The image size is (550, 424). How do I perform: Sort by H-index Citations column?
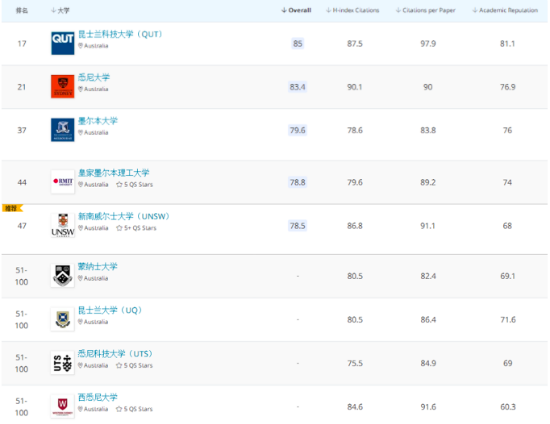click(x=353, y=10)
